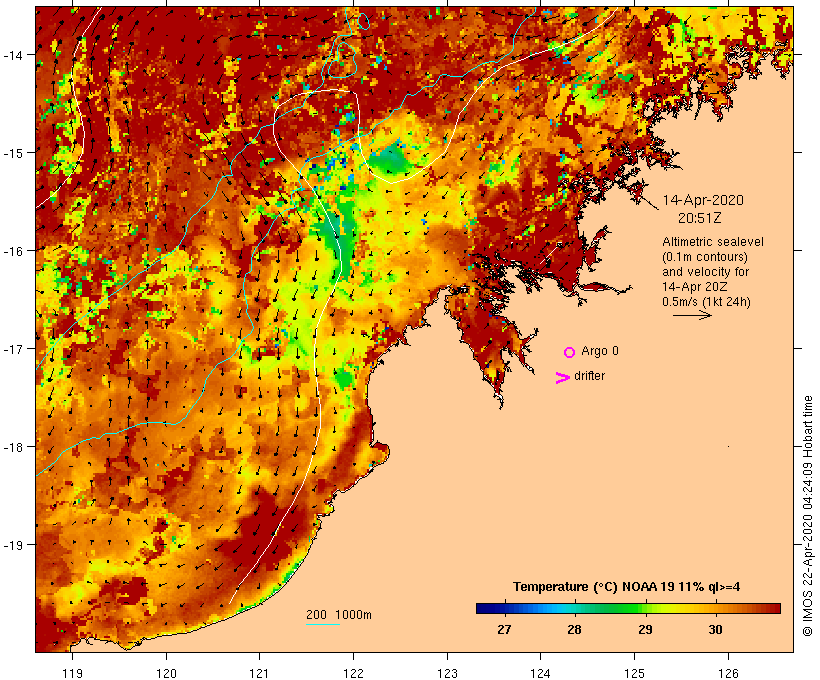Click the velocity scale reference arrow
The height and width of the screenshot is (680, 820).
(x=692, y=315)
